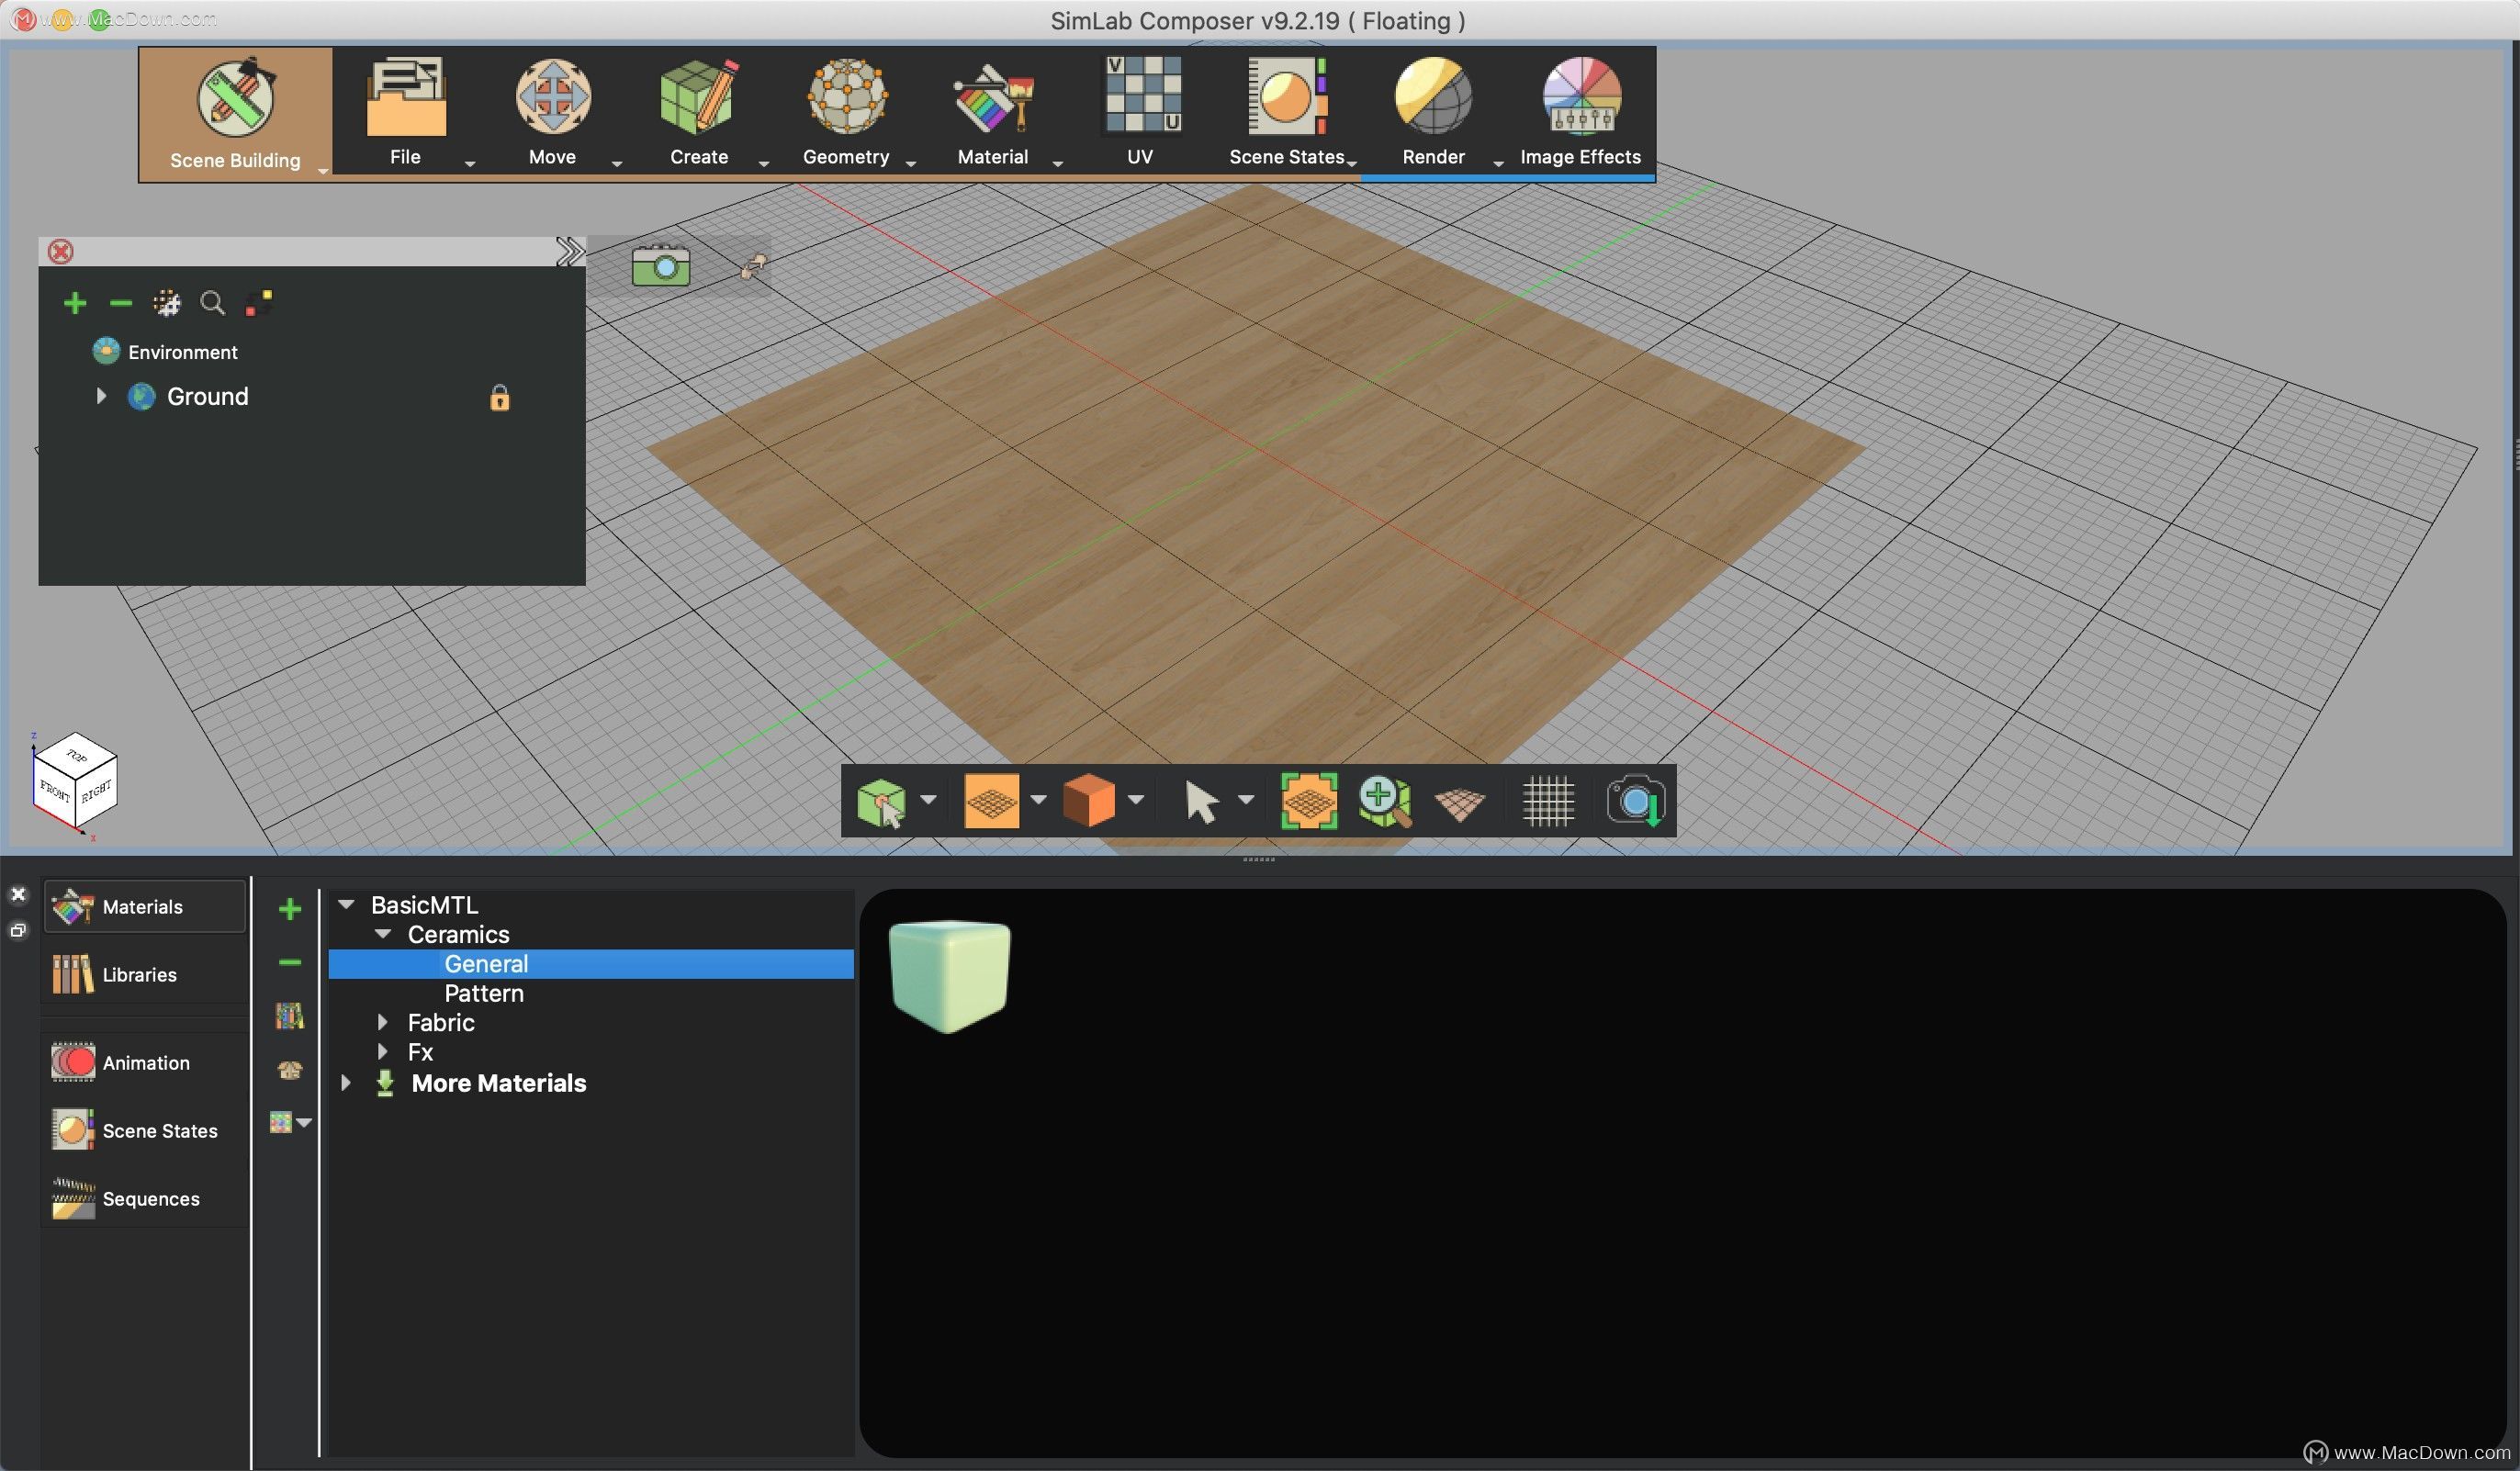Open dropdown arrow next to Material
This screenshot has height=1471, width=2520.
(1057, 163)
